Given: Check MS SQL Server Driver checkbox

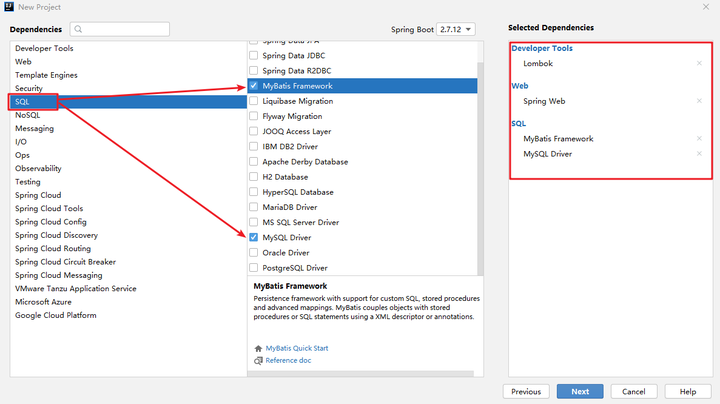Looking at the screenshot, I should click(253, 222).
